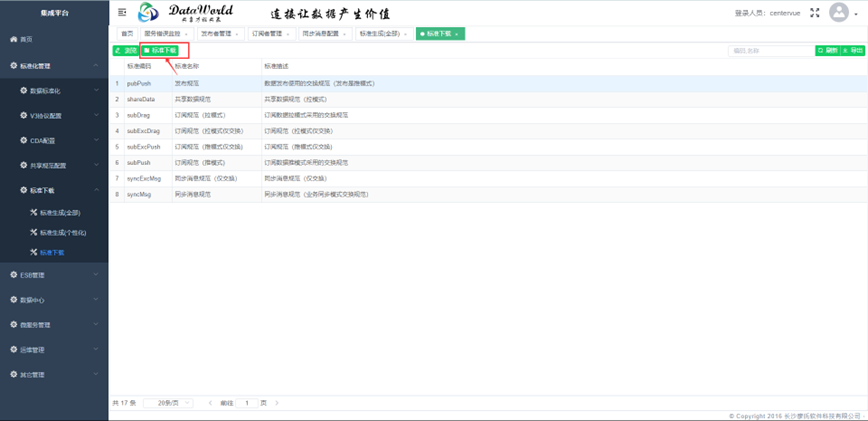This screenshot has height=421, width=868.
Task: Collapse the 标准下载 submenu chevron in sidebar
Action: click(96, 190)
